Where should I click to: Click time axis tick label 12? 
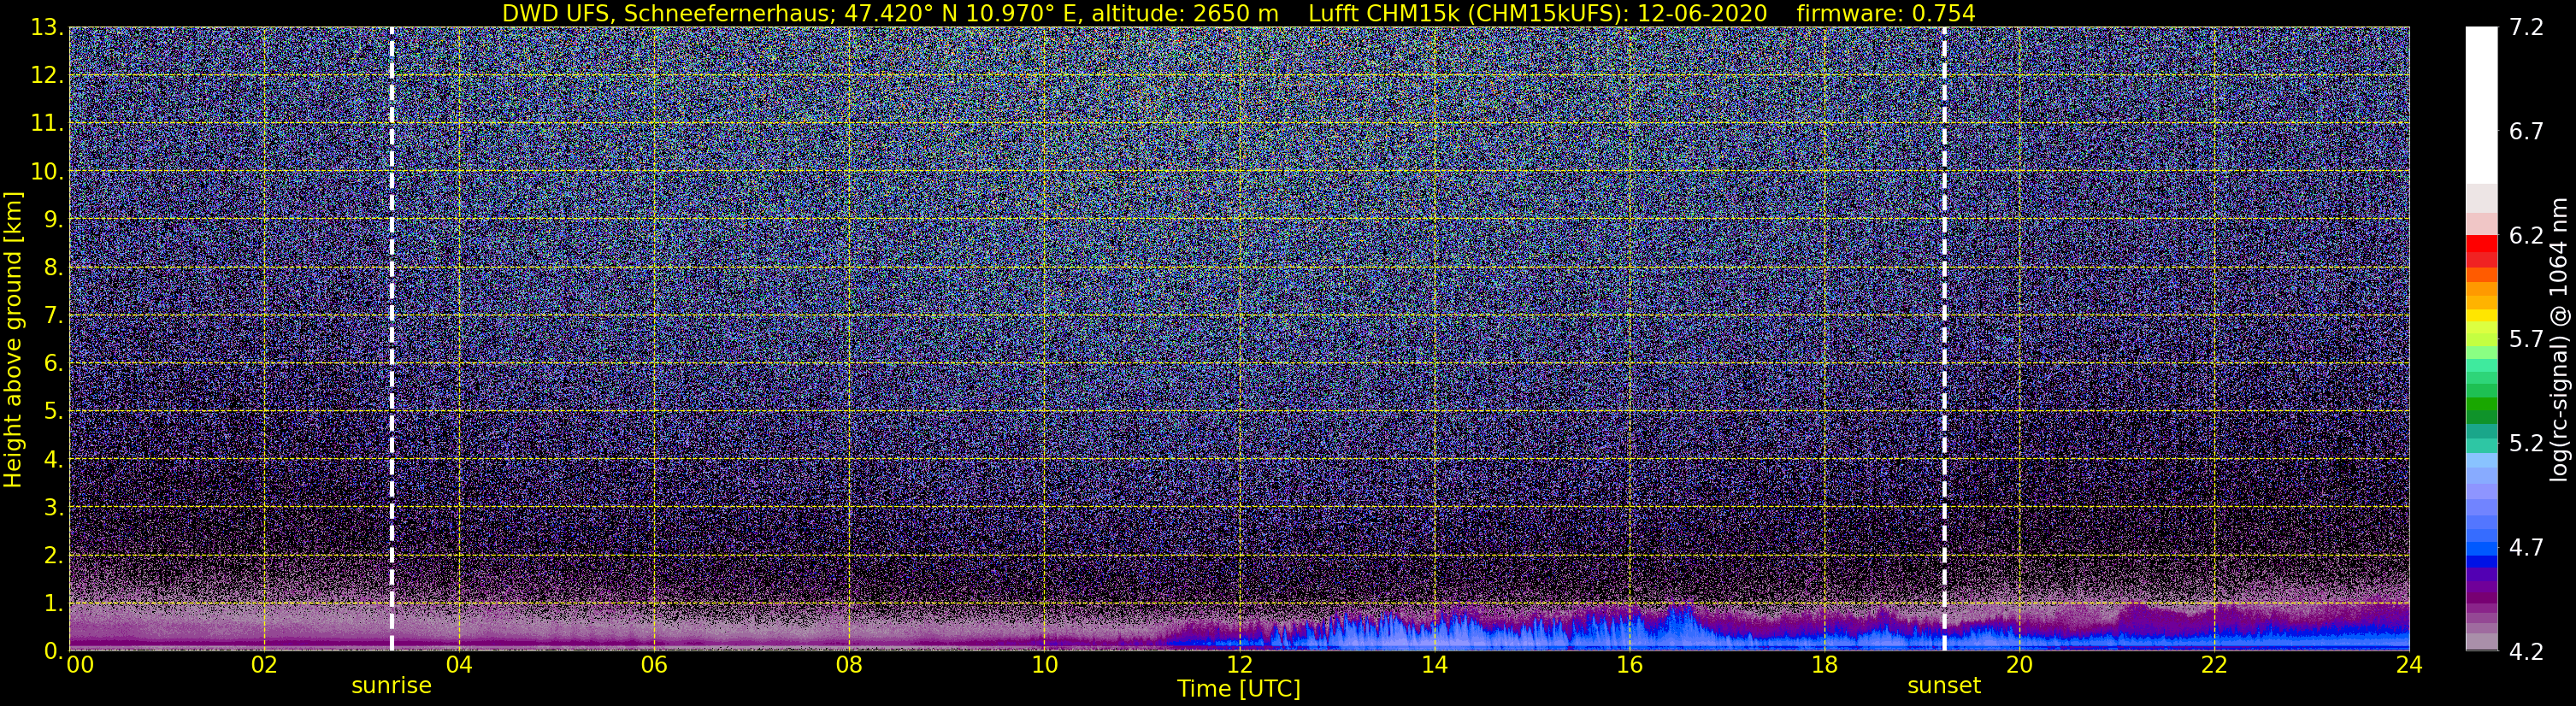pos(1239,666)
